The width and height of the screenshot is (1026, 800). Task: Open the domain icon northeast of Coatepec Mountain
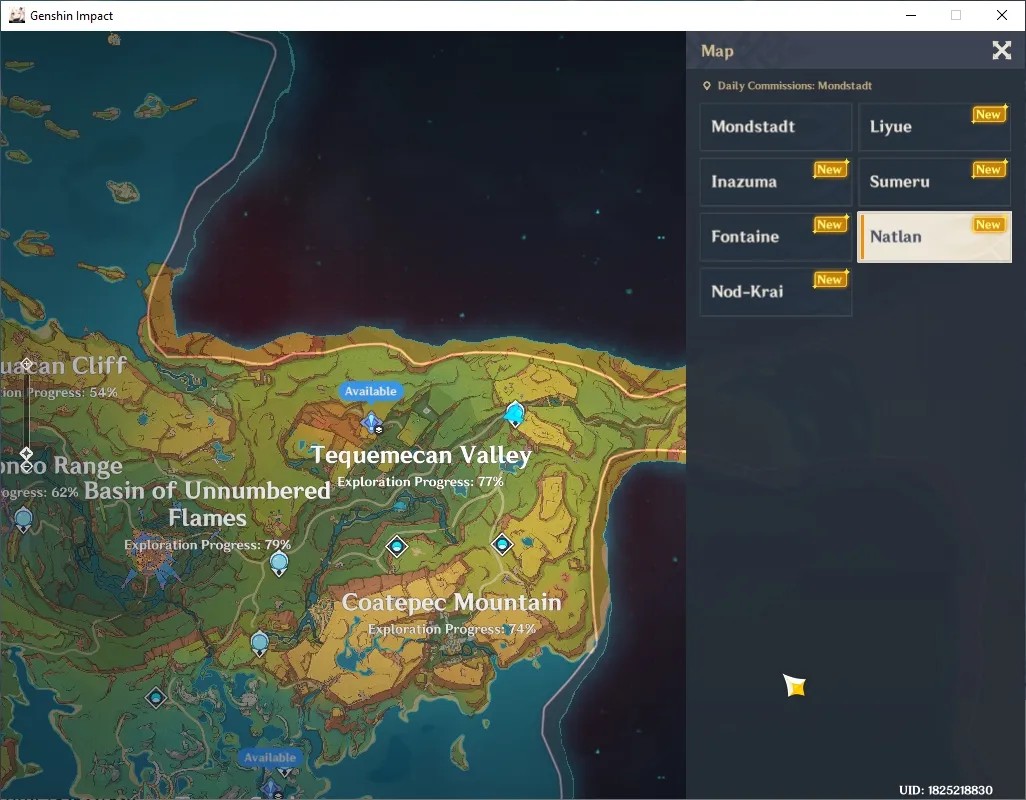click(x=502, y=544)
